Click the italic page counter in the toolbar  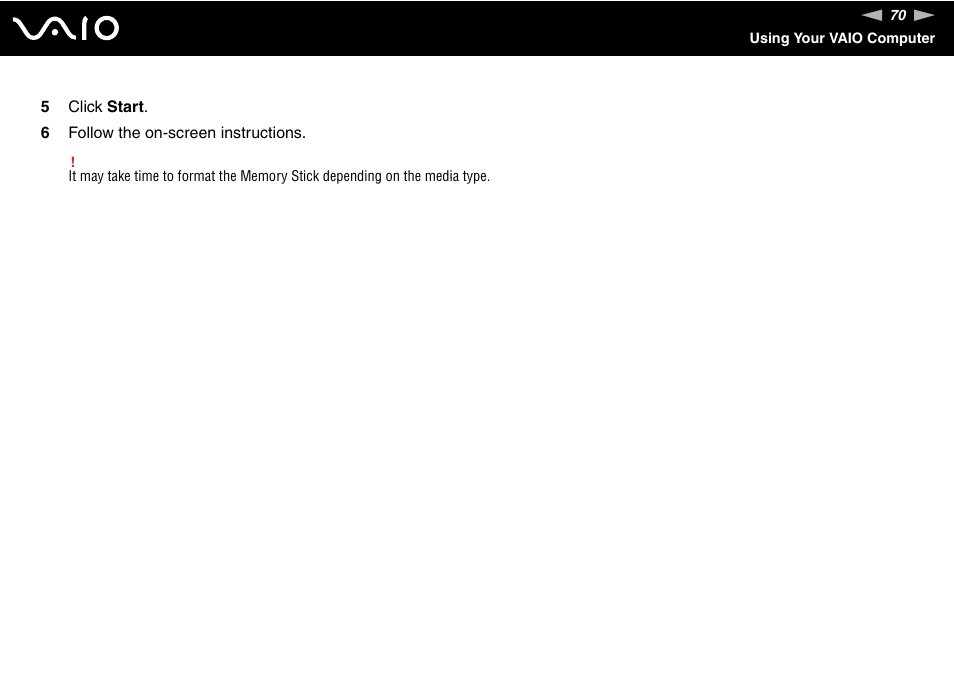[x=897, y=15]
